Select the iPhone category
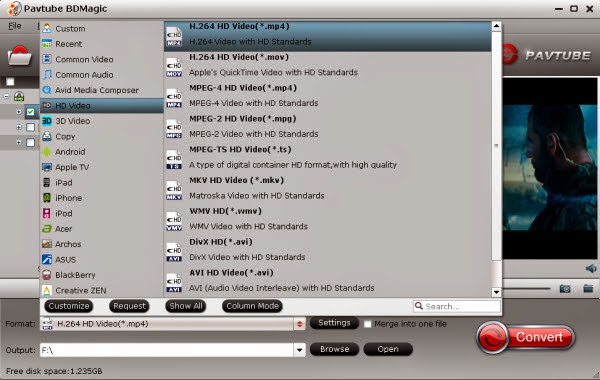The height and width of the screenshot is (380, 600). (x=102, y=198)
